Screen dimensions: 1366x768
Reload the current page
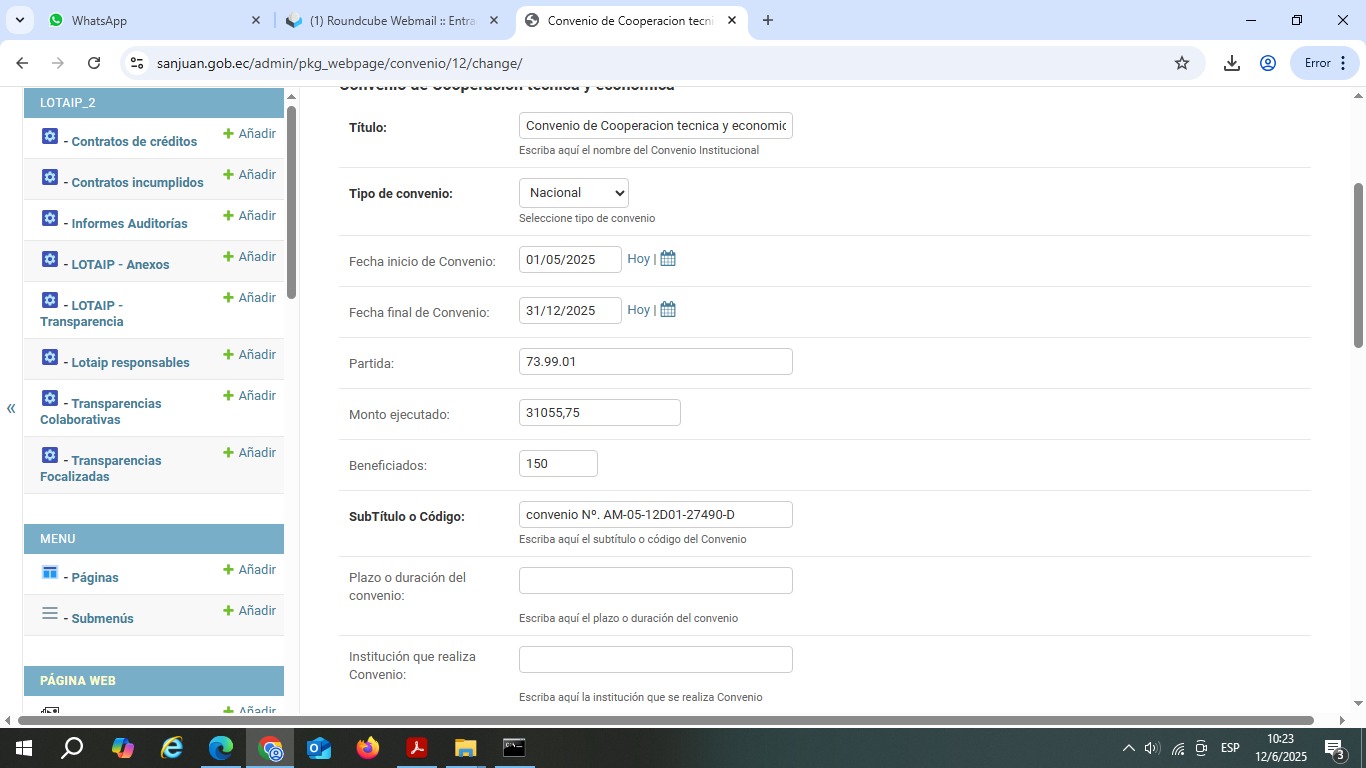click(x=94, y=63)
